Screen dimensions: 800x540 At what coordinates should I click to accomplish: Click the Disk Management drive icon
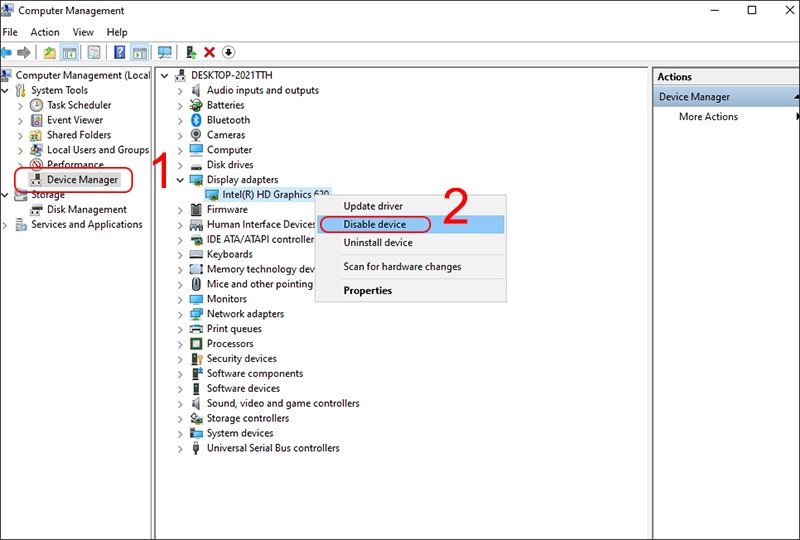point(36,210)
